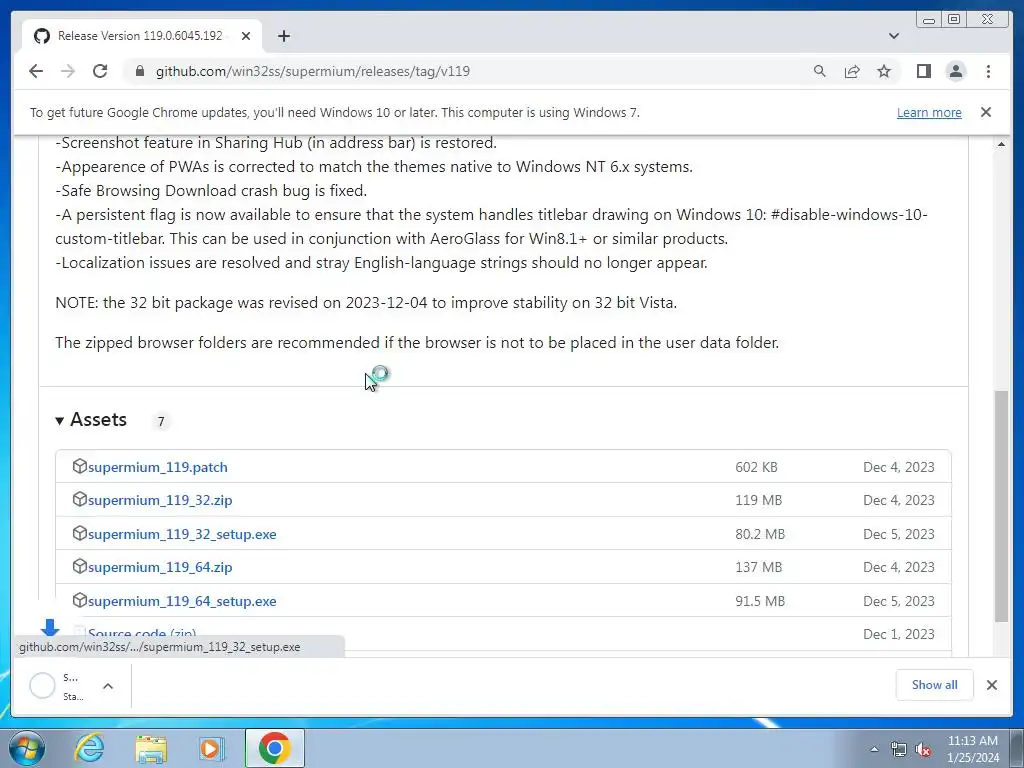Open the taskbar clock 11:13 AM
The height and width of the screenshot is (768, 1024).
pyautogui.click(x=972, y=741)
